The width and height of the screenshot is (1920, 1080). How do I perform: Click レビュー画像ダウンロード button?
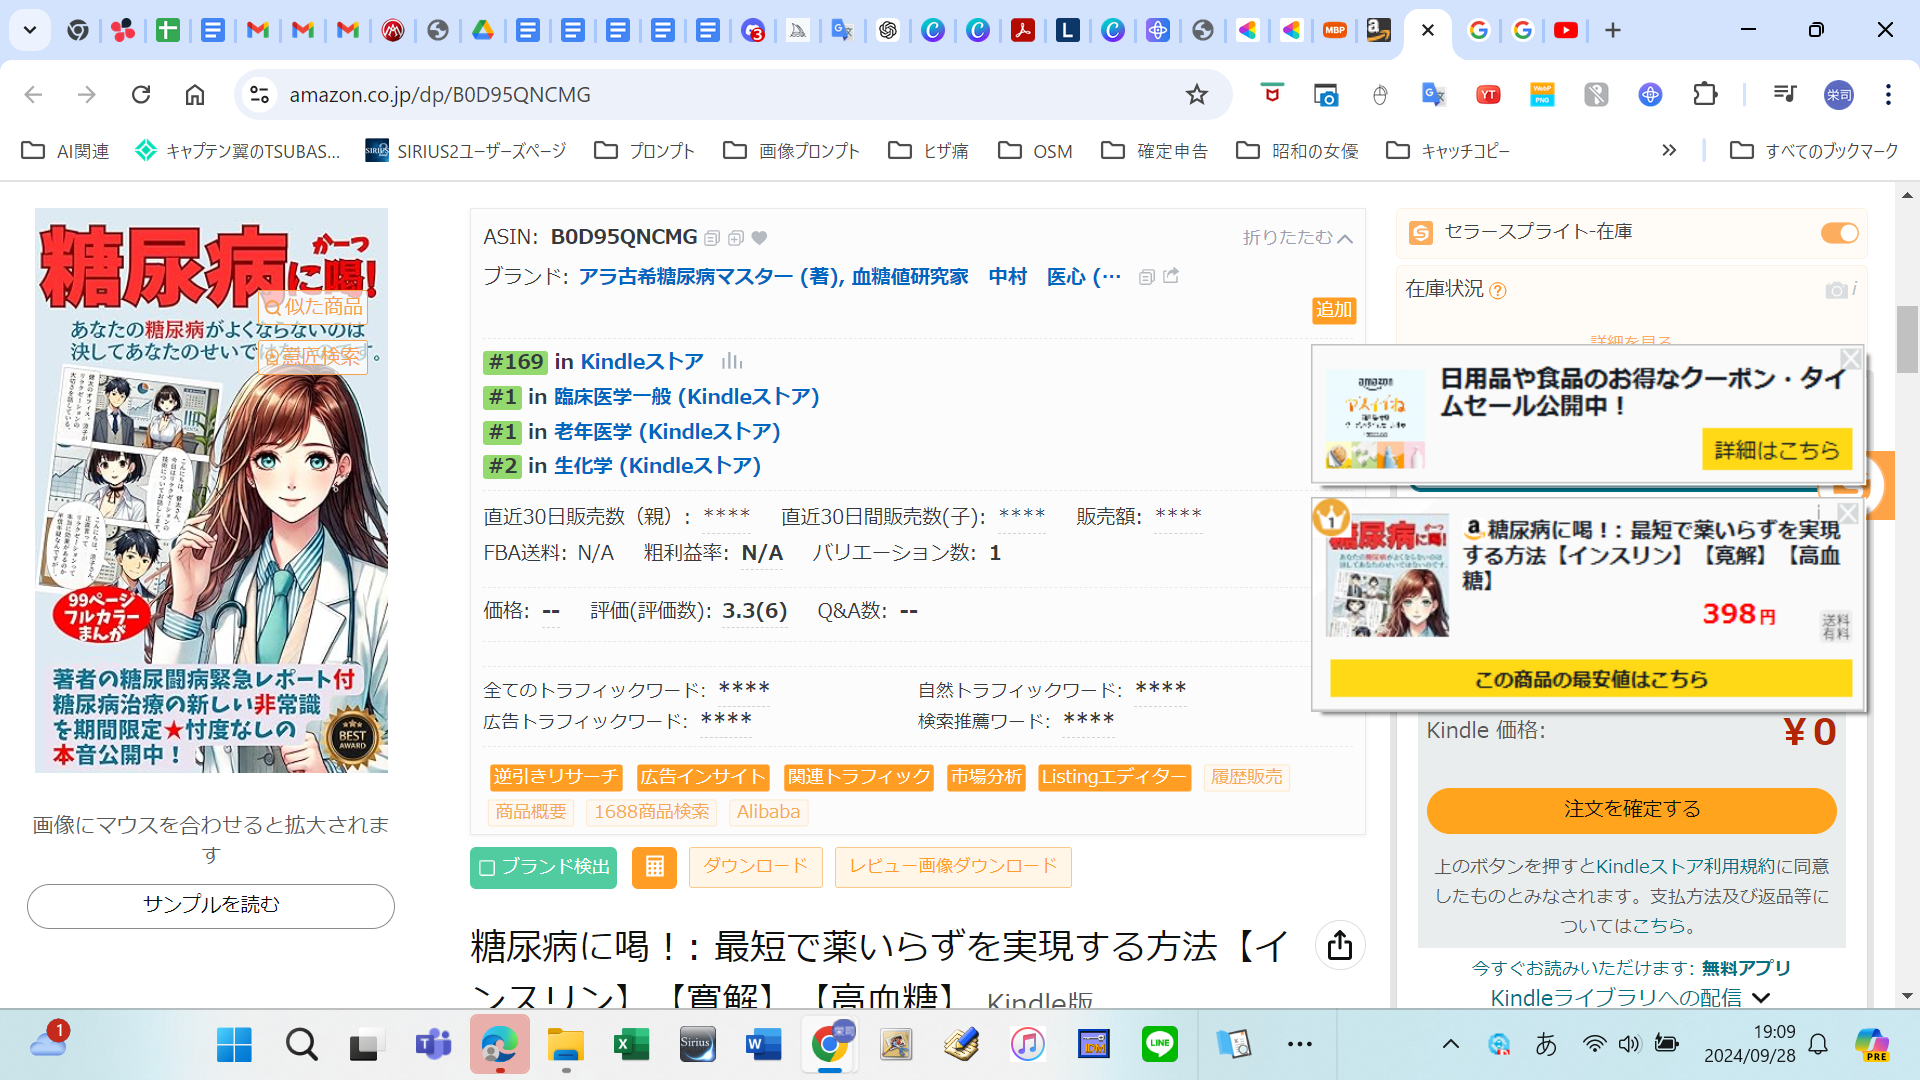[953, 867]
